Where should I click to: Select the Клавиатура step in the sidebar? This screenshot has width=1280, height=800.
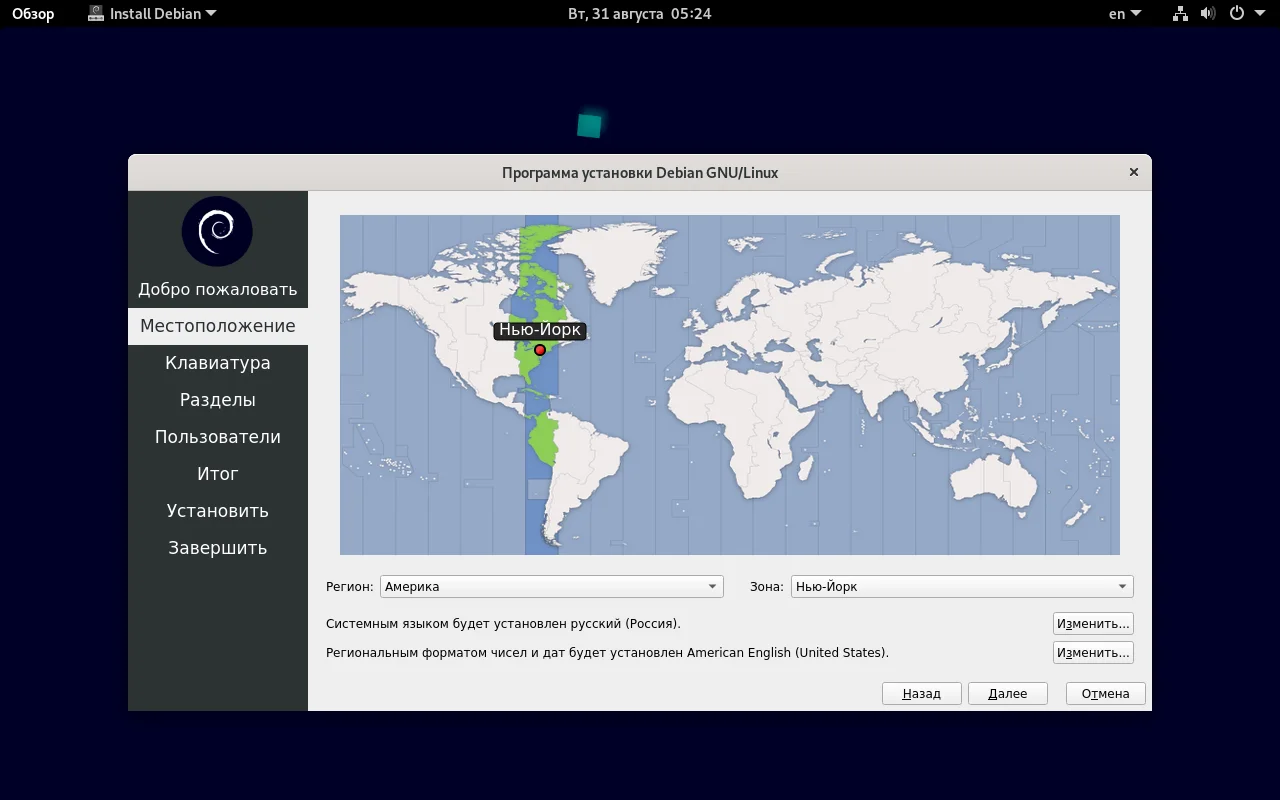(217, 362)
